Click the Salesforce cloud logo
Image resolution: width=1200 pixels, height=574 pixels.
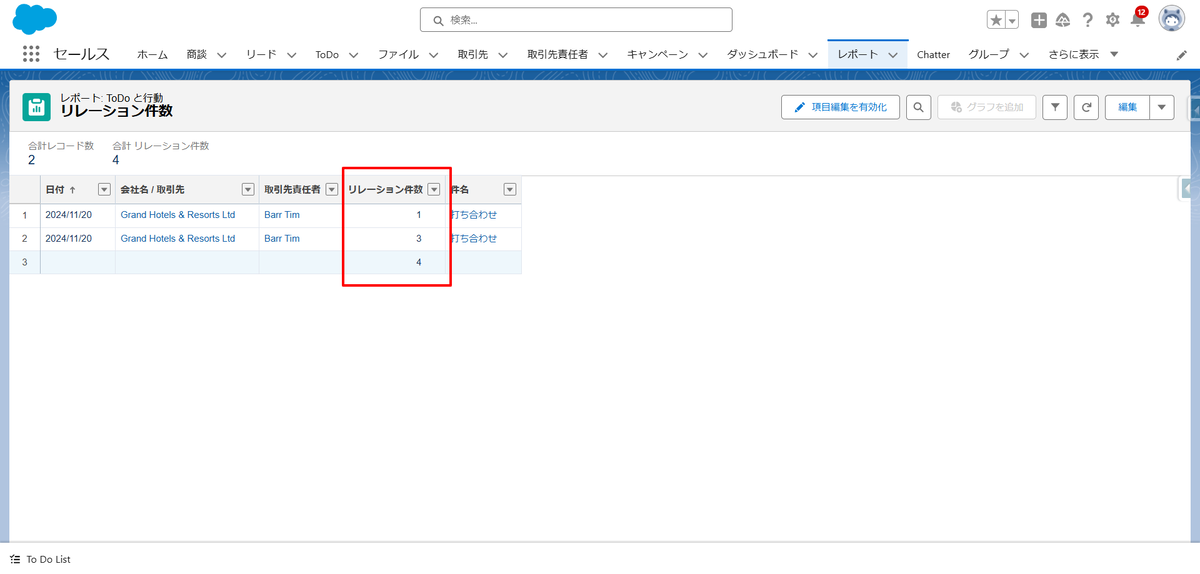tap(35, 18)
